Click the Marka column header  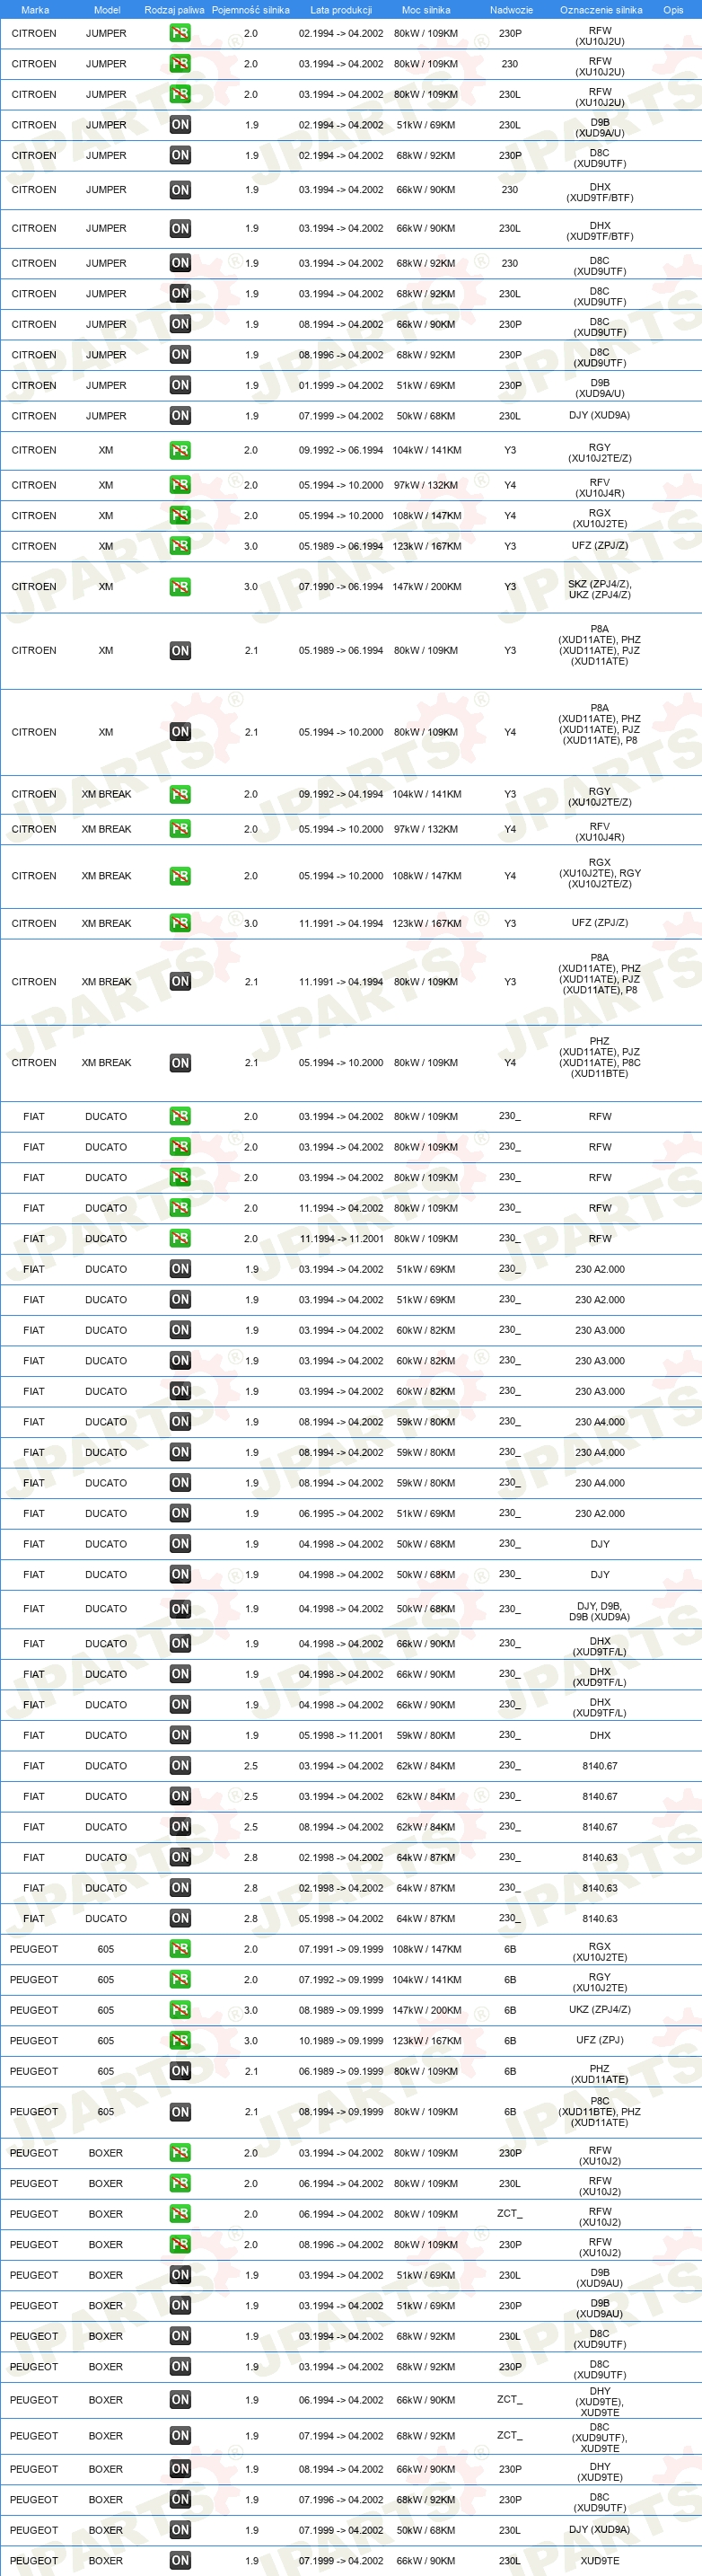[x=35, y=10]
